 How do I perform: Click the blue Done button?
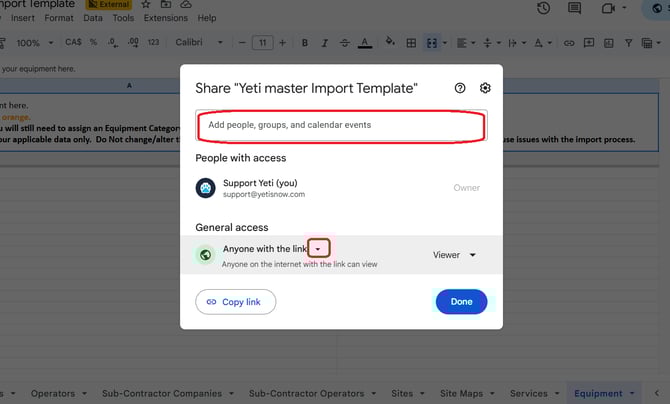click(461, 301)
